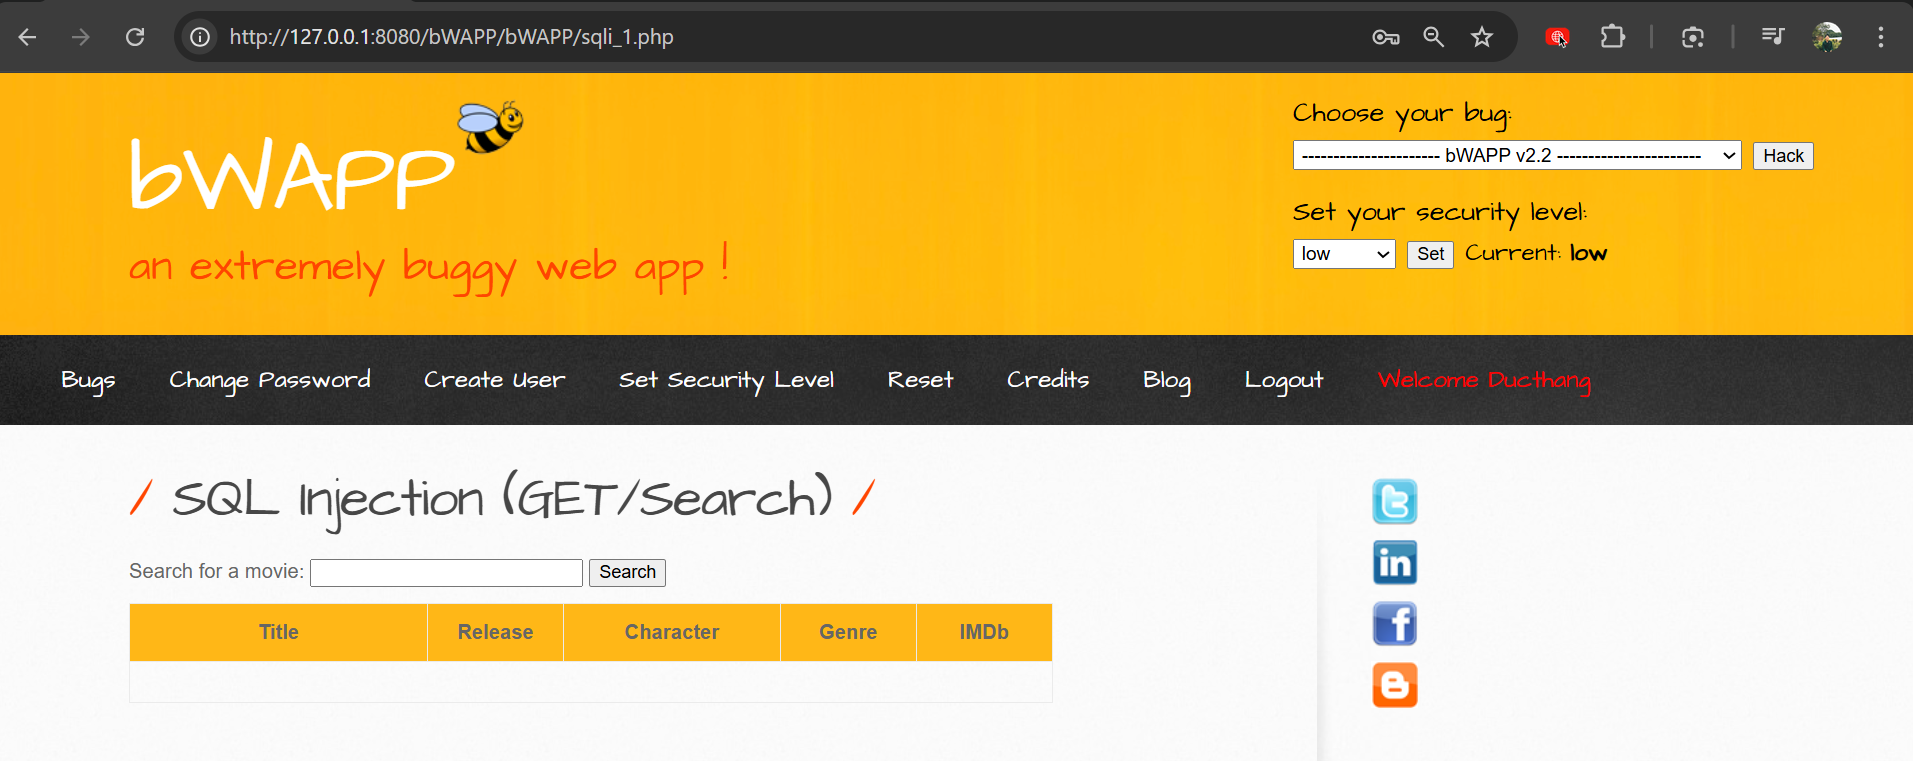Image resolution: width=1913 pixels, height=761 pixels.
Task: Click the password manager key icon
Action: (x=1385, y=37)
